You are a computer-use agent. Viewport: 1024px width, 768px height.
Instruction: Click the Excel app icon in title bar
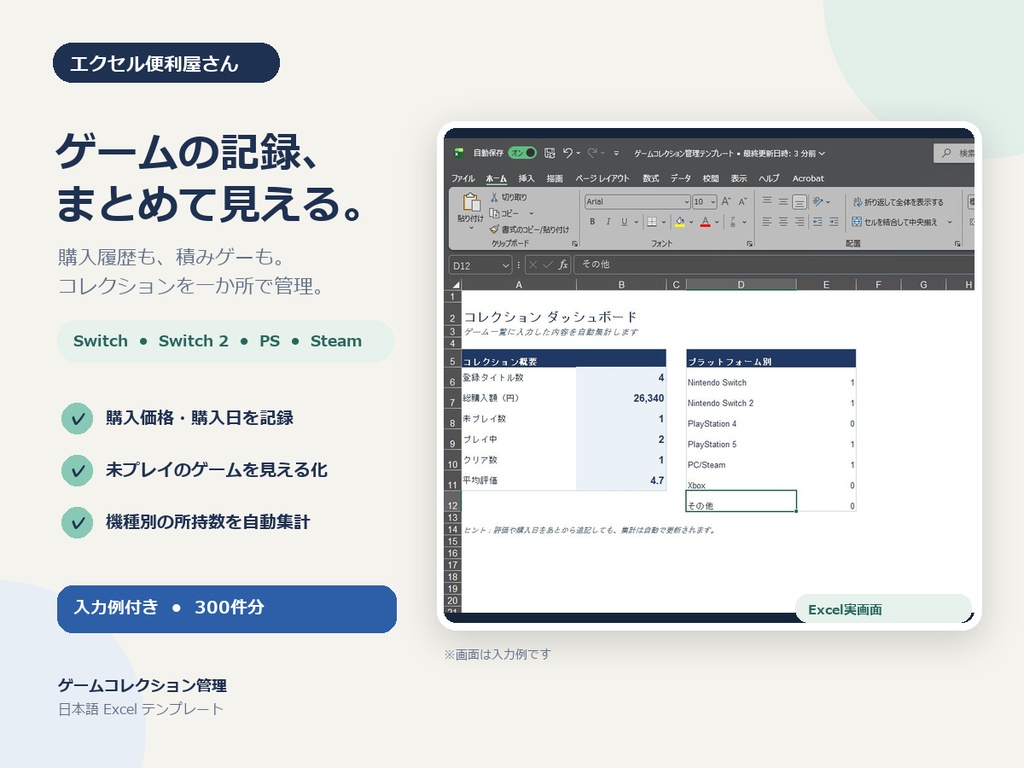tap(458, 153)
